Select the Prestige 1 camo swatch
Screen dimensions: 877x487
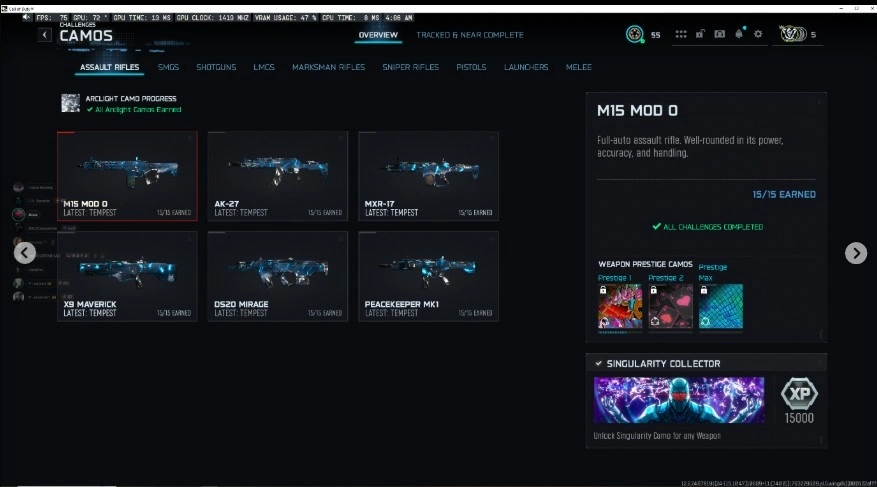pyautogui.click(x=620, y=306)
